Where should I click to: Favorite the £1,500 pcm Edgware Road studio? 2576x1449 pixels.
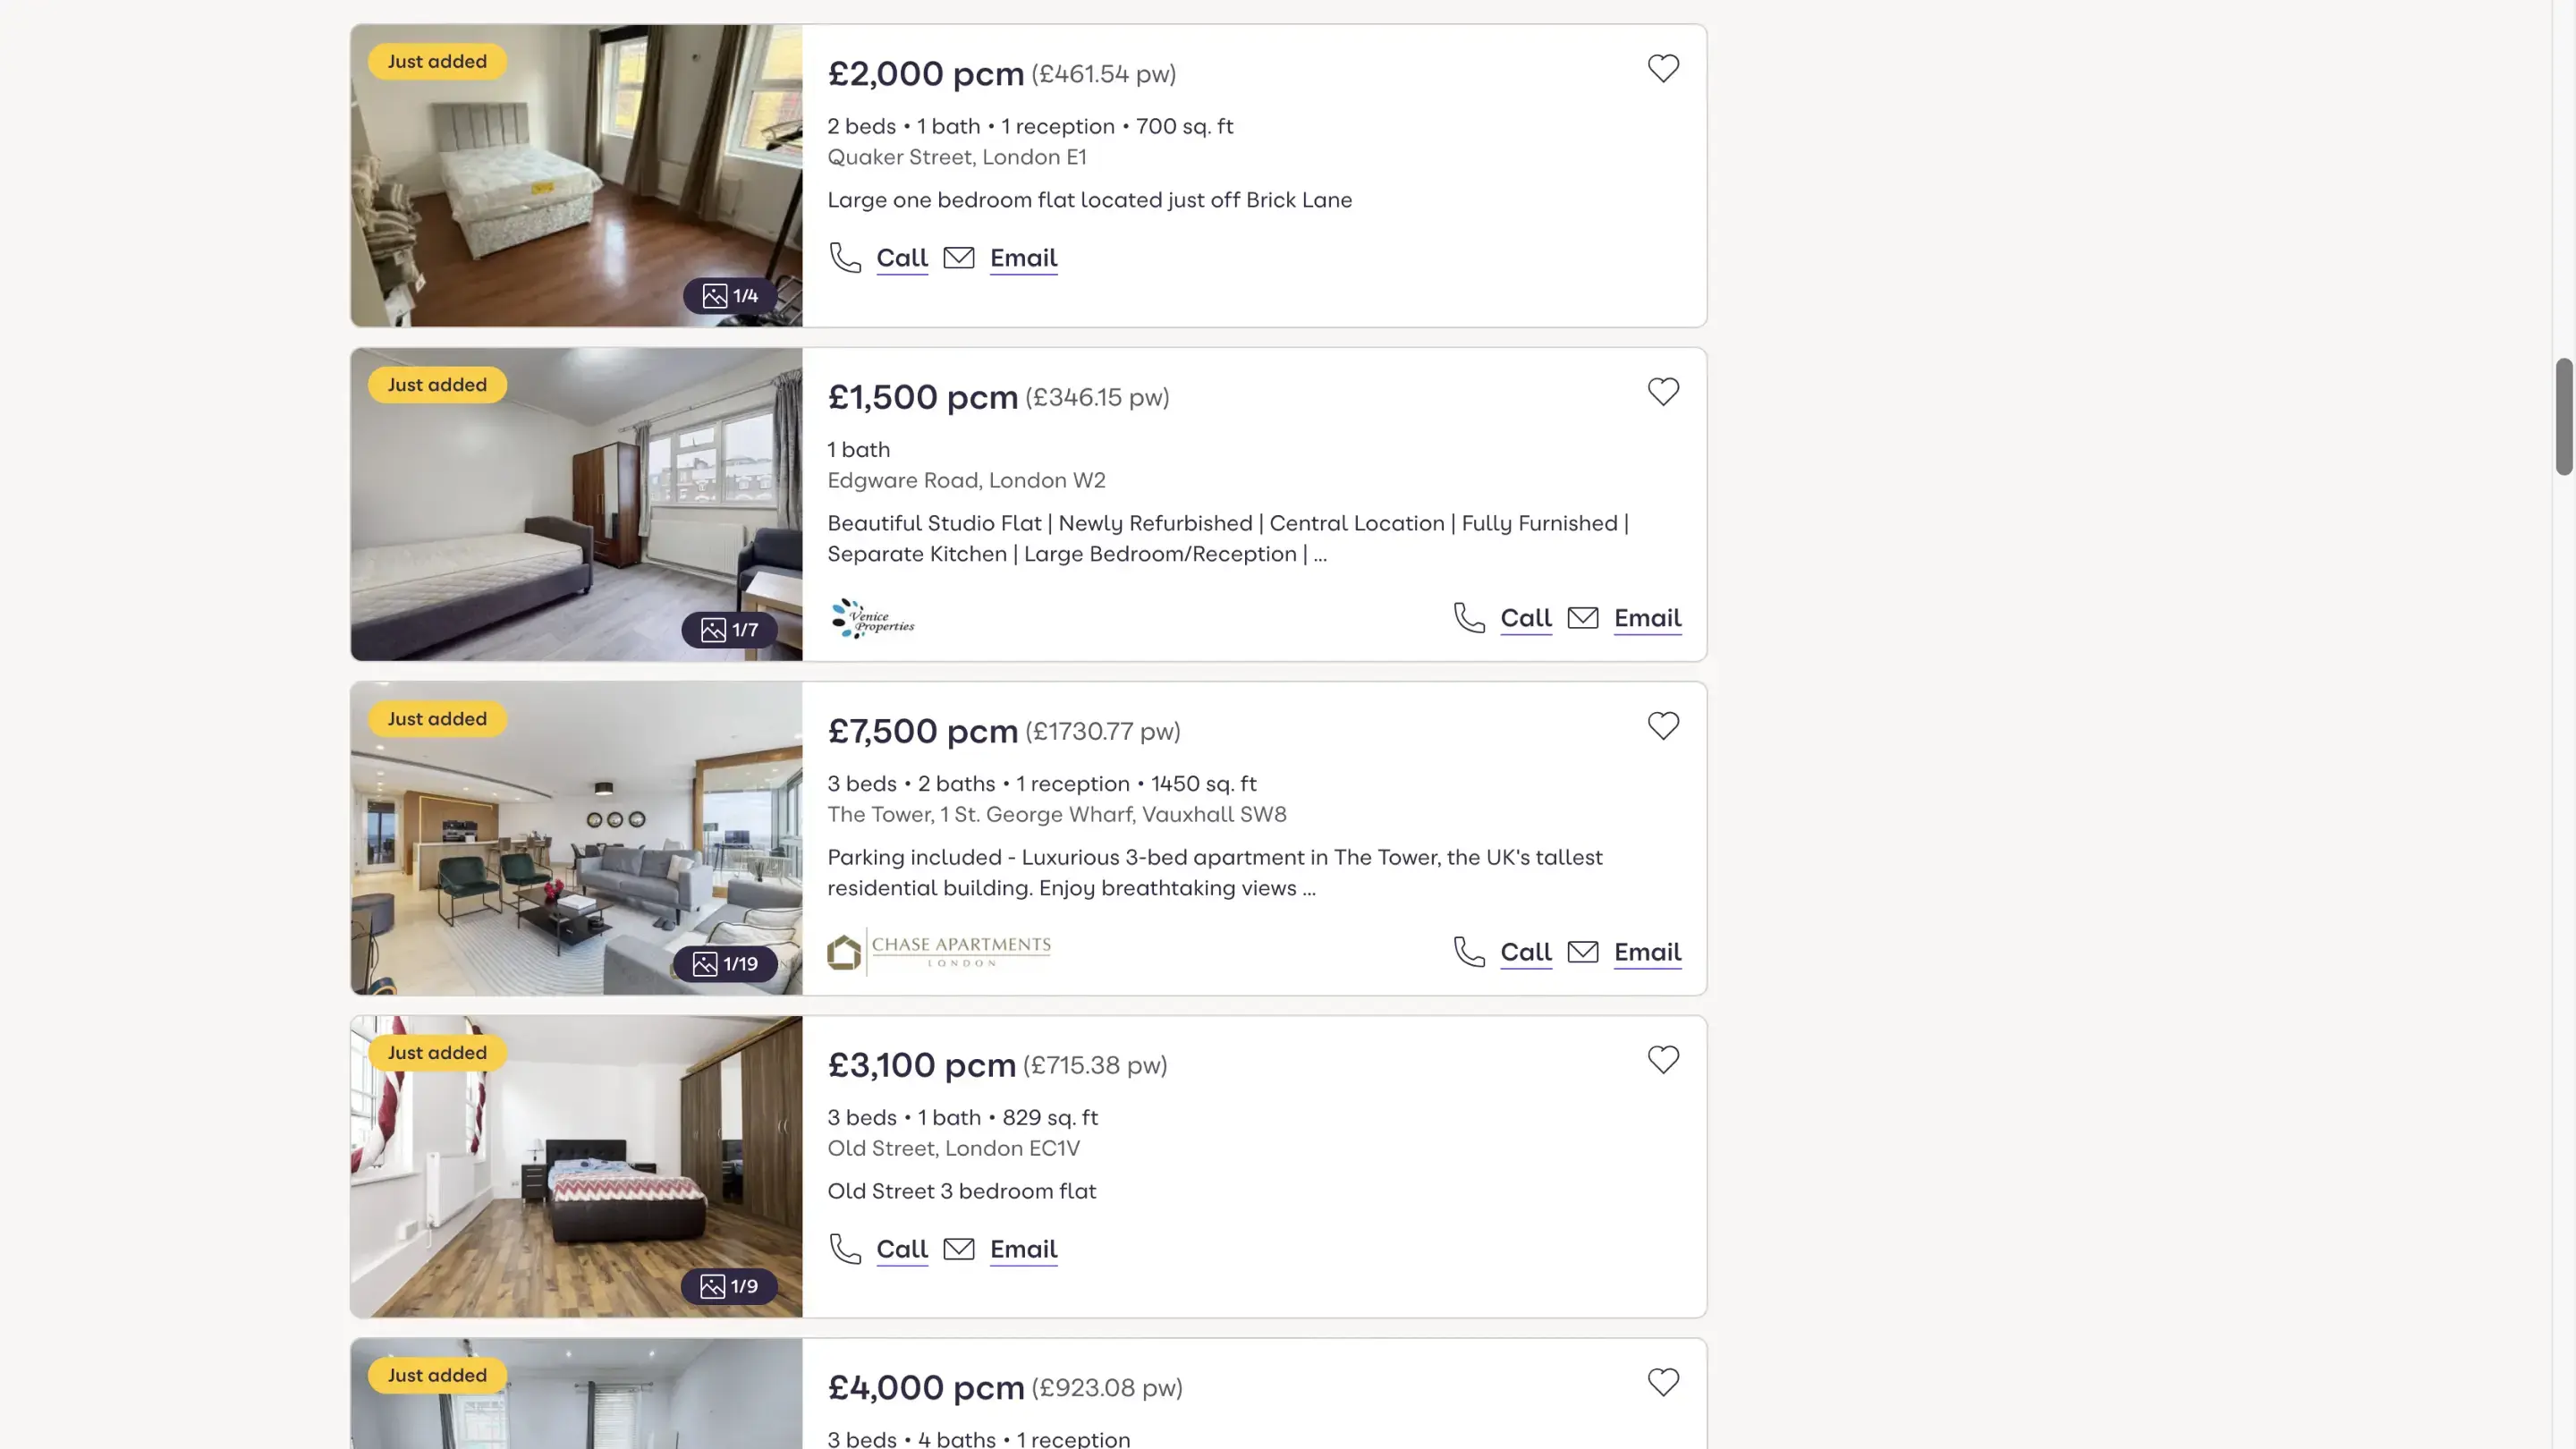1663,392
